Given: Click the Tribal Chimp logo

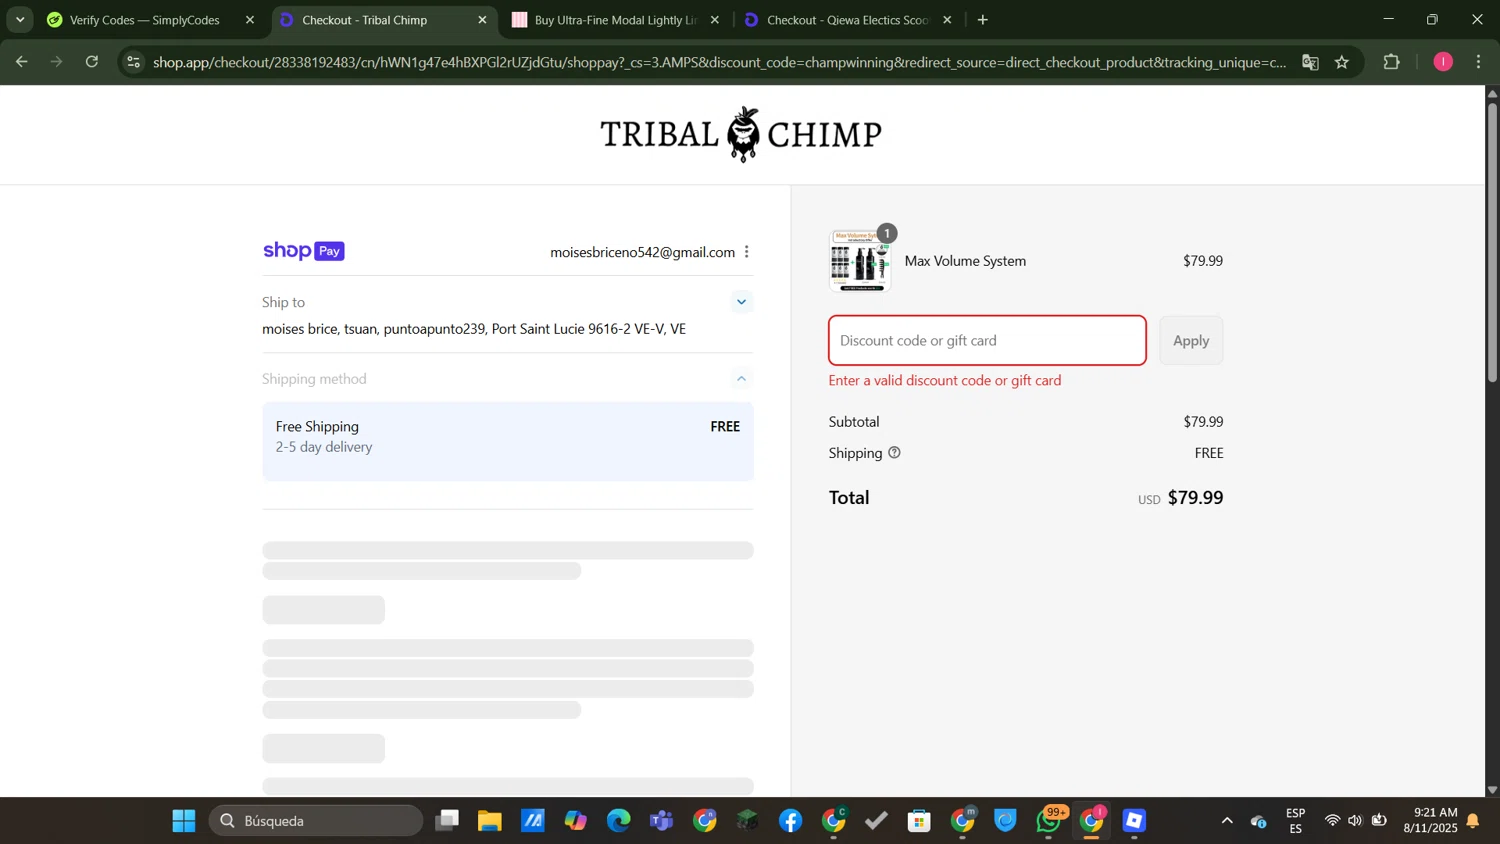Looking at the screenshot, I should 741,134.
